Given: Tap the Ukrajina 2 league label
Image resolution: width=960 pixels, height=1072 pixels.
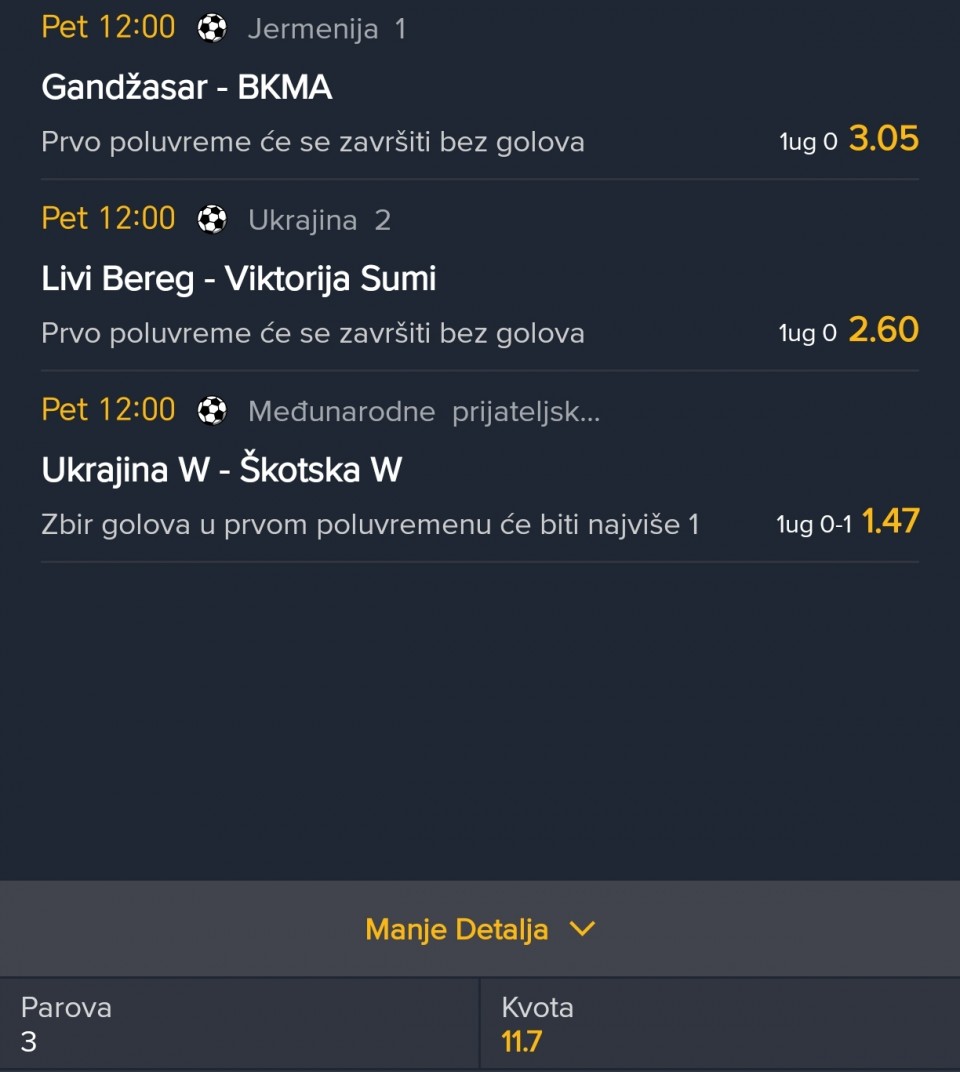Looking at the screenshot, I should (x=319, y=220).
